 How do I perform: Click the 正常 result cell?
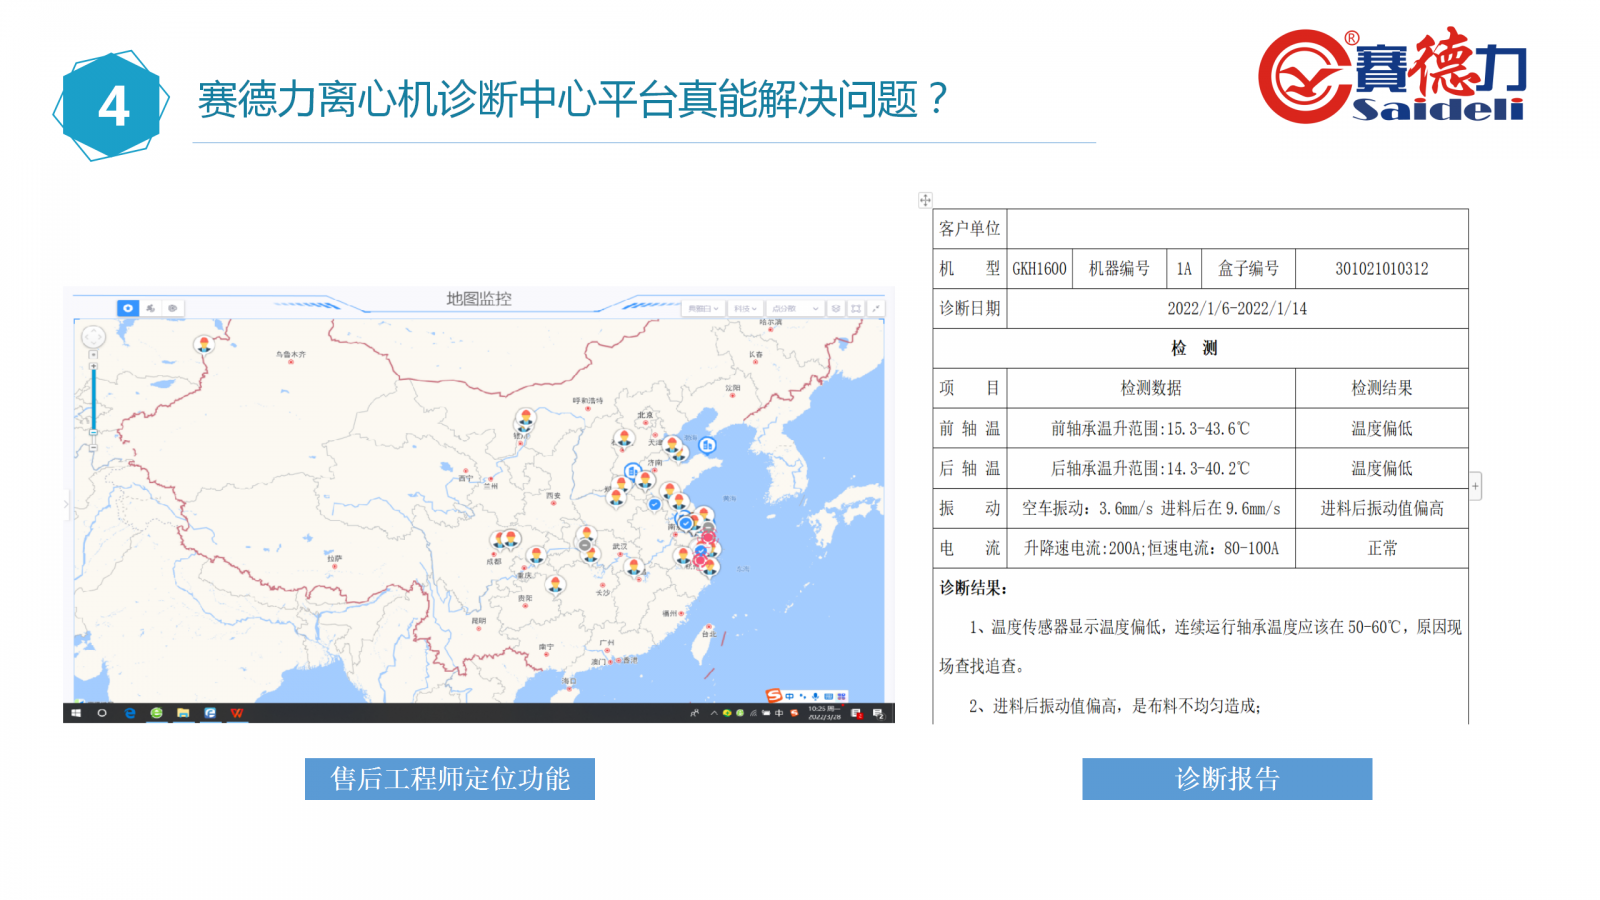click(x=1382, y=548)
